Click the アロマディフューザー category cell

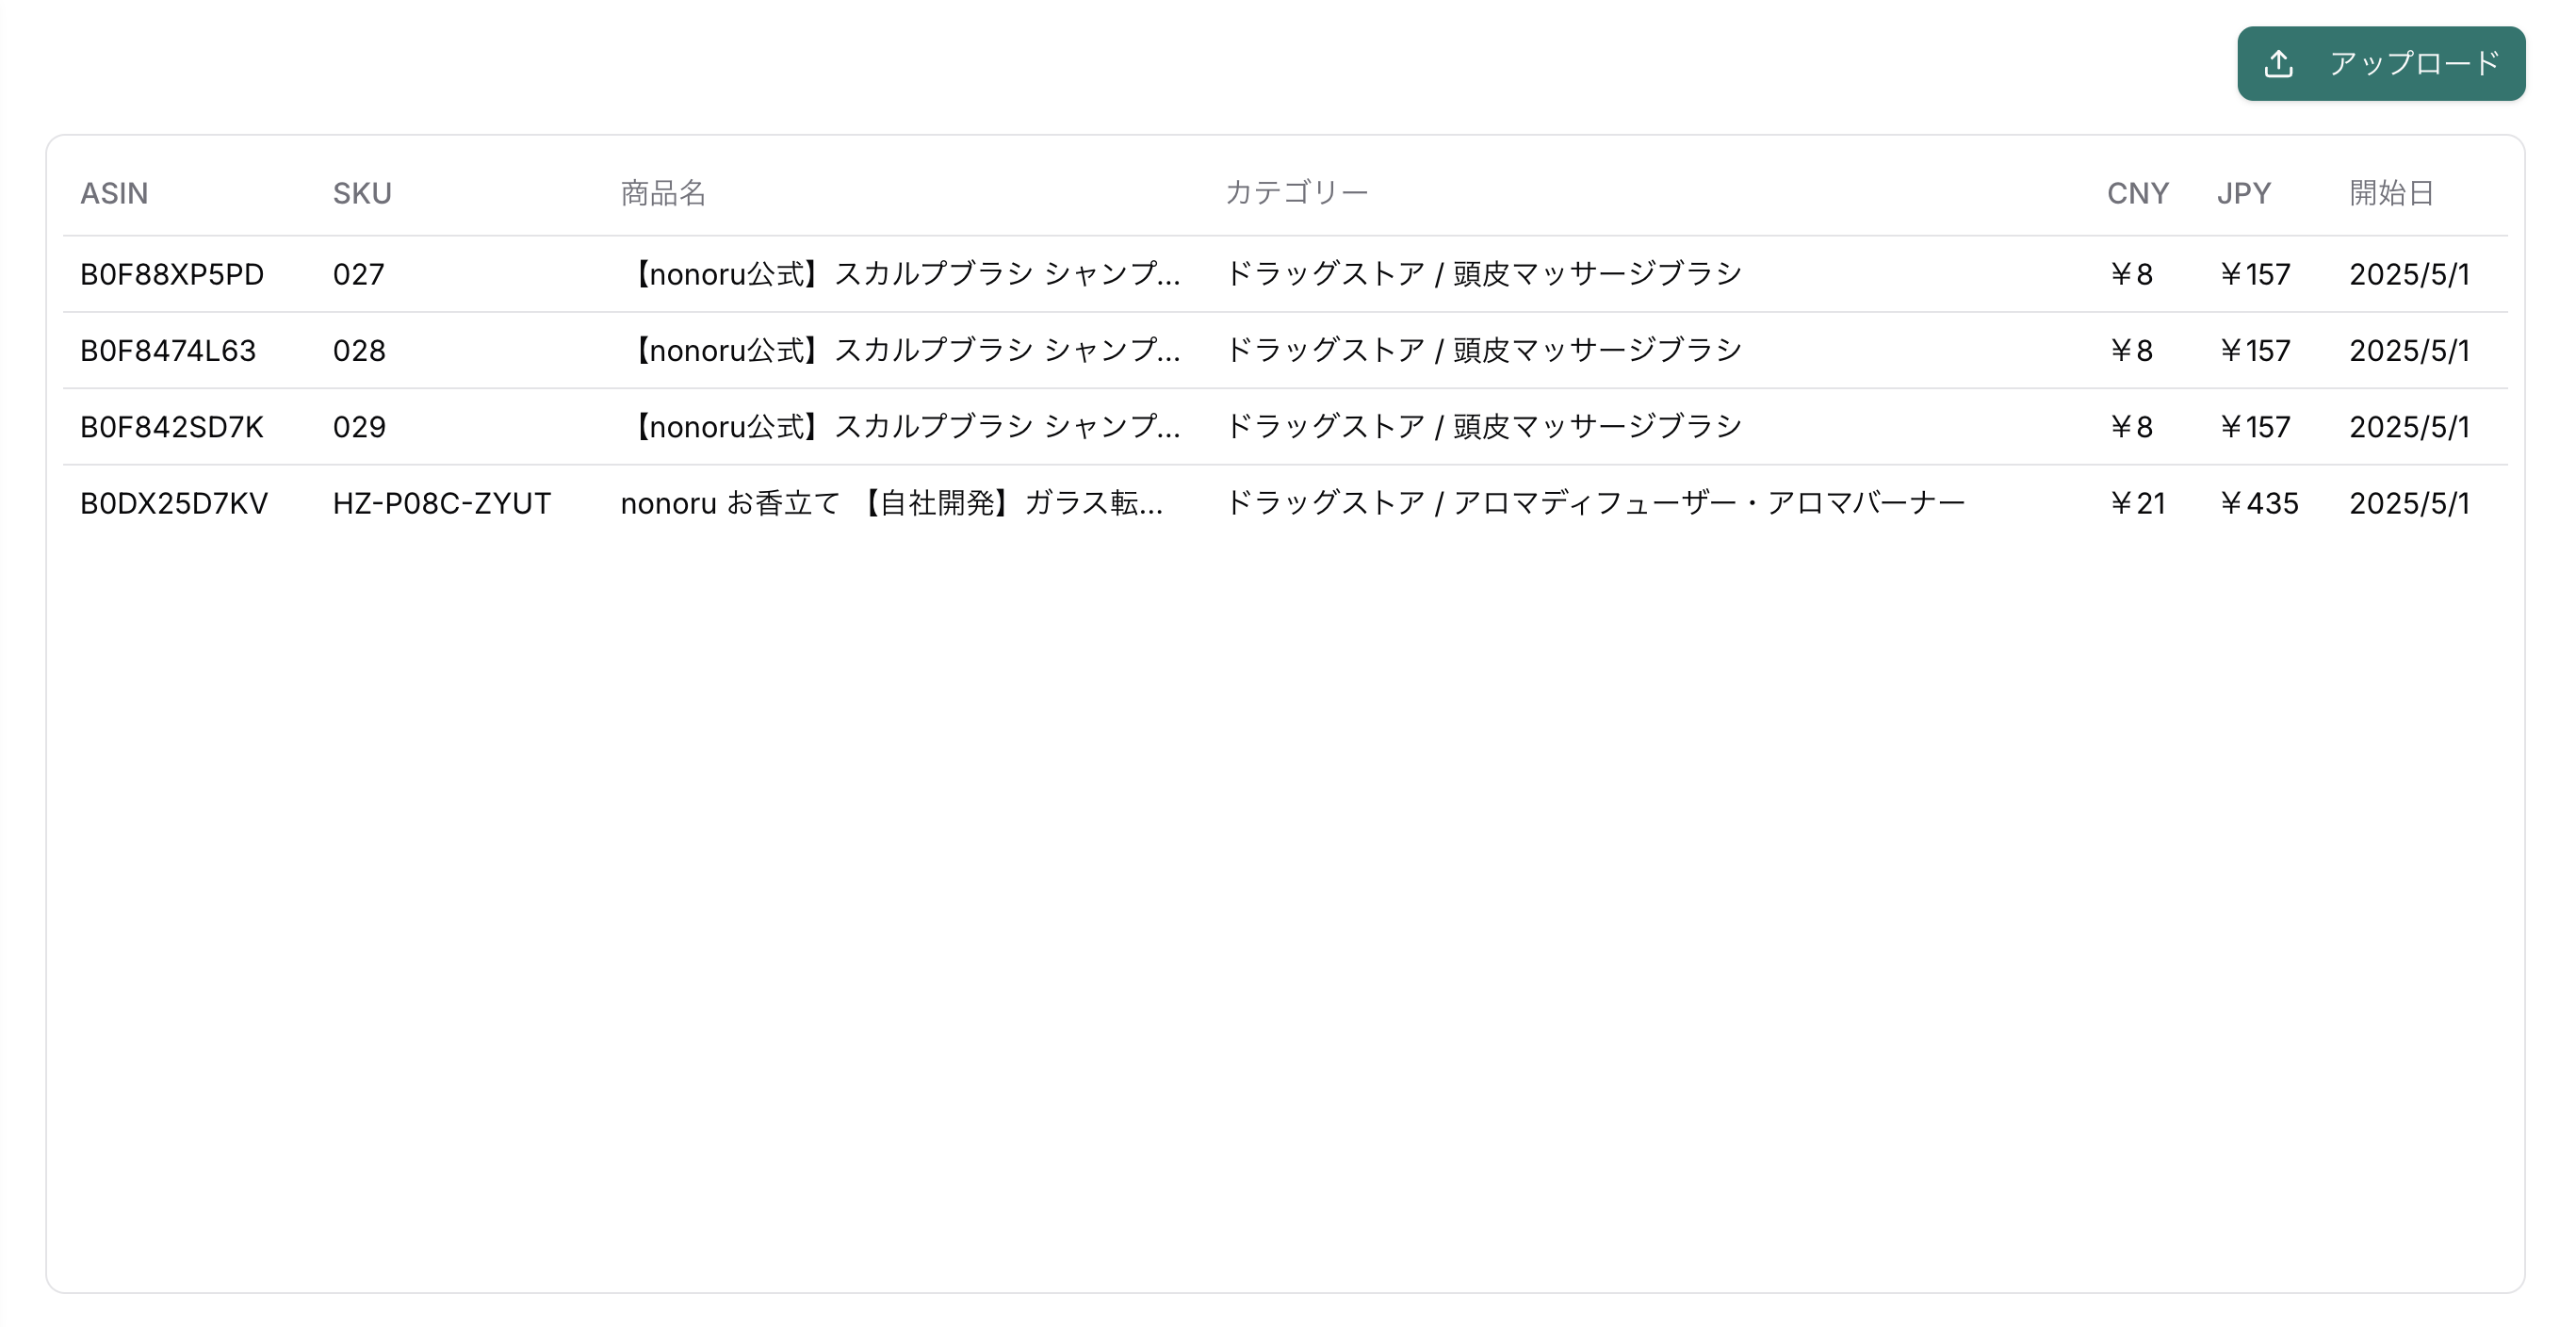pyautogui.click(x=1594, y=503)
